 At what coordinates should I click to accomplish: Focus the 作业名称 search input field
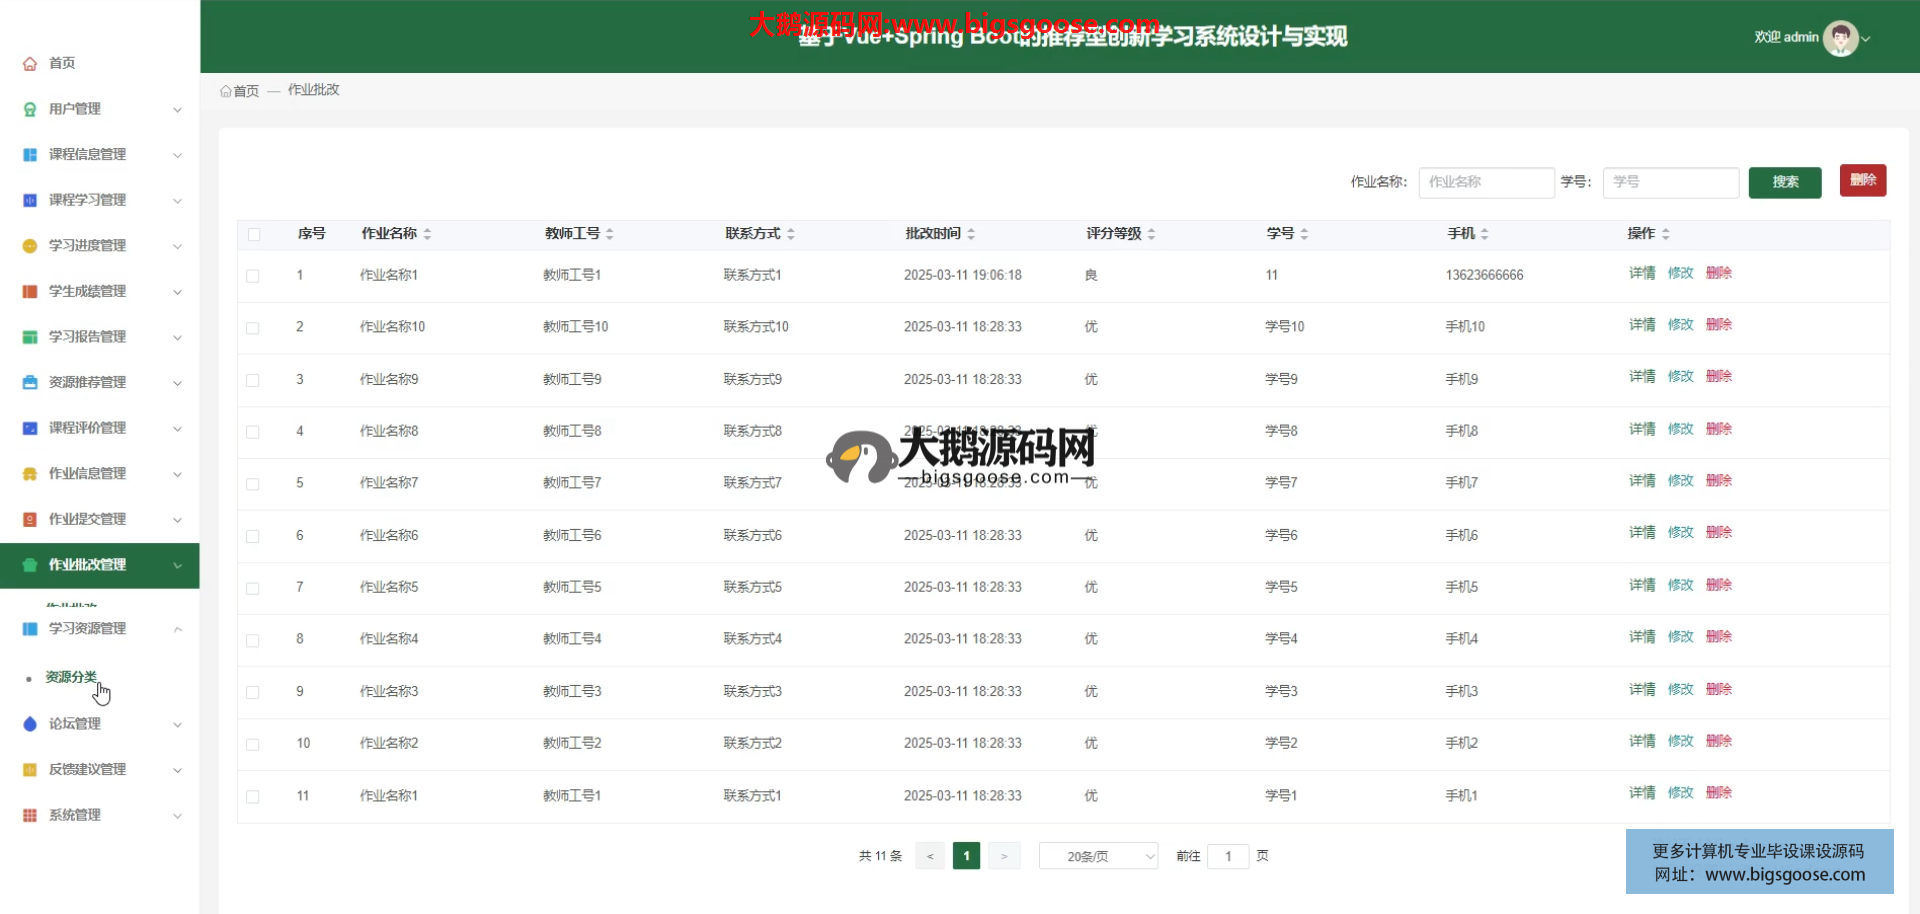point(1486,182)
